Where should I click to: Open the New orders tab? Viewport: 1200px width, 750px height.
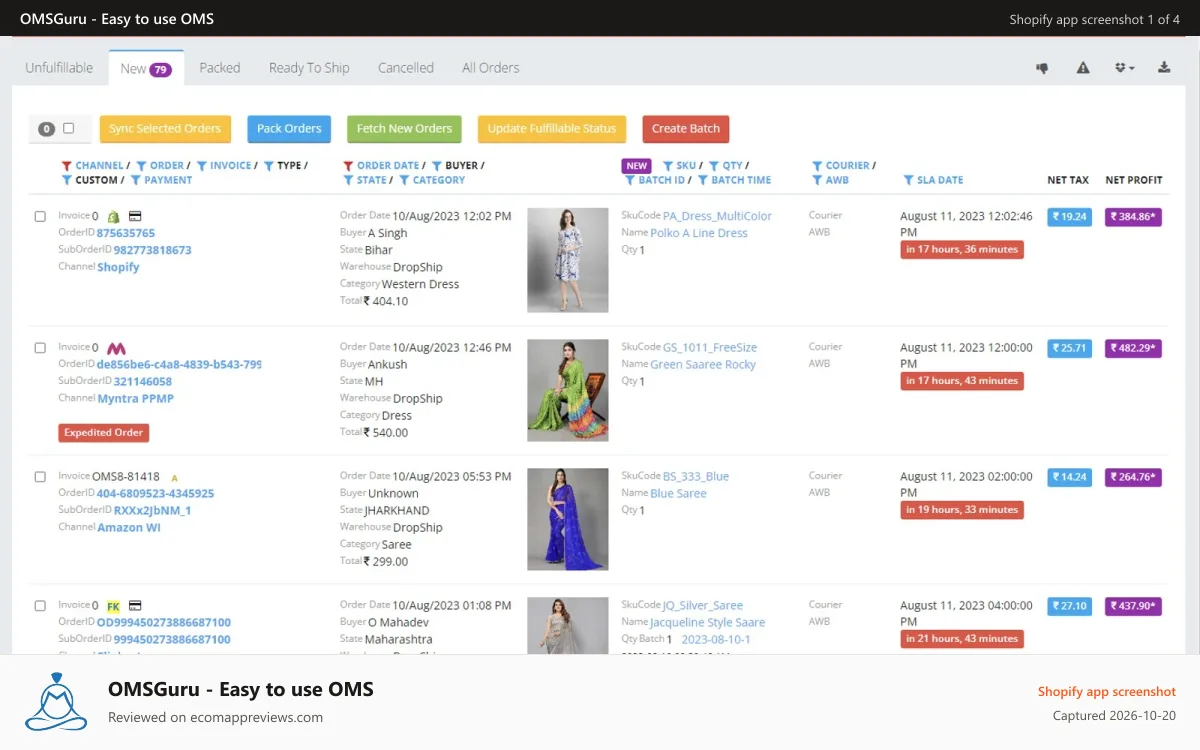coord(146,68)
